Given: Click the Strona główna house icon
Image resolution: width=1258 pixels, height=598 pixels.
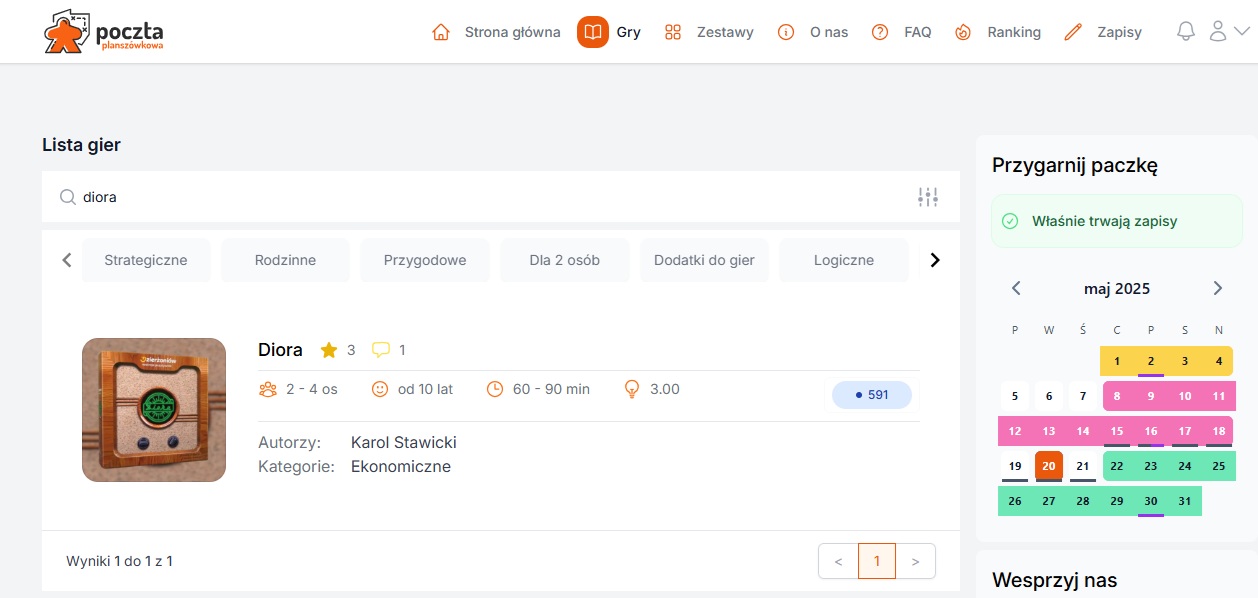Looking at the screenshot, I should [441, 32].
